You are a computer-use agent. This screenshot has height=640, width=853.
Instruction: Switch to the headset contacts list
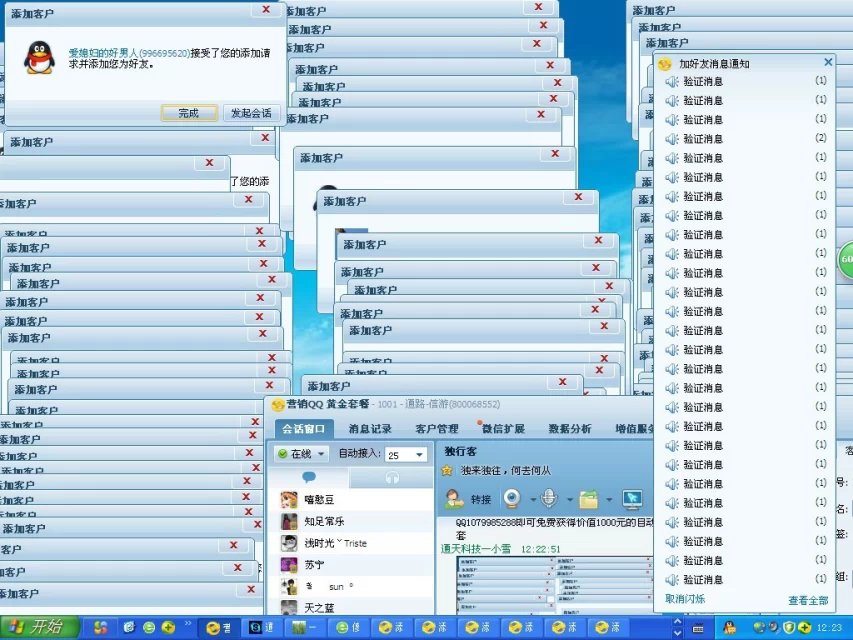point(392,478)
